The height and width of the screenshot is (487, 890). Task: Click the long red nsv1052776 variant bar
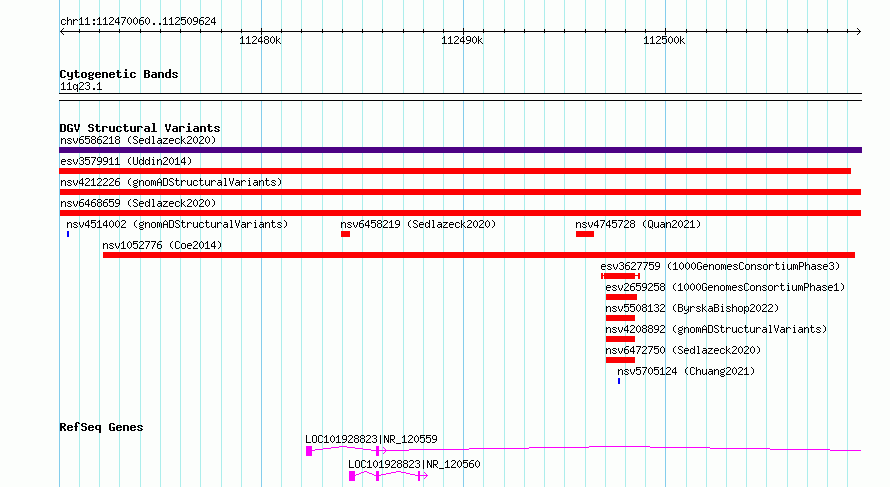pyautogui.click(x=478, y=255)
